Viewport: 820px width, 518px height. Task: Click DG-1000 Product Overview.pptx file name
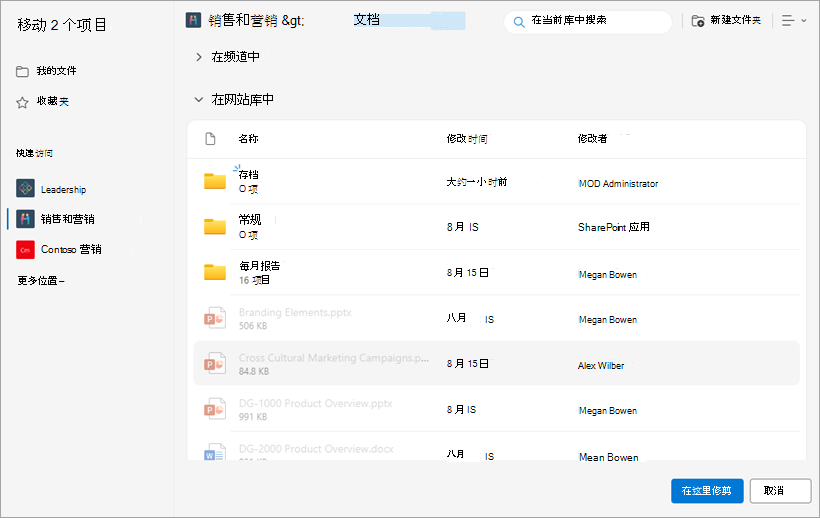tap(315, 404)
